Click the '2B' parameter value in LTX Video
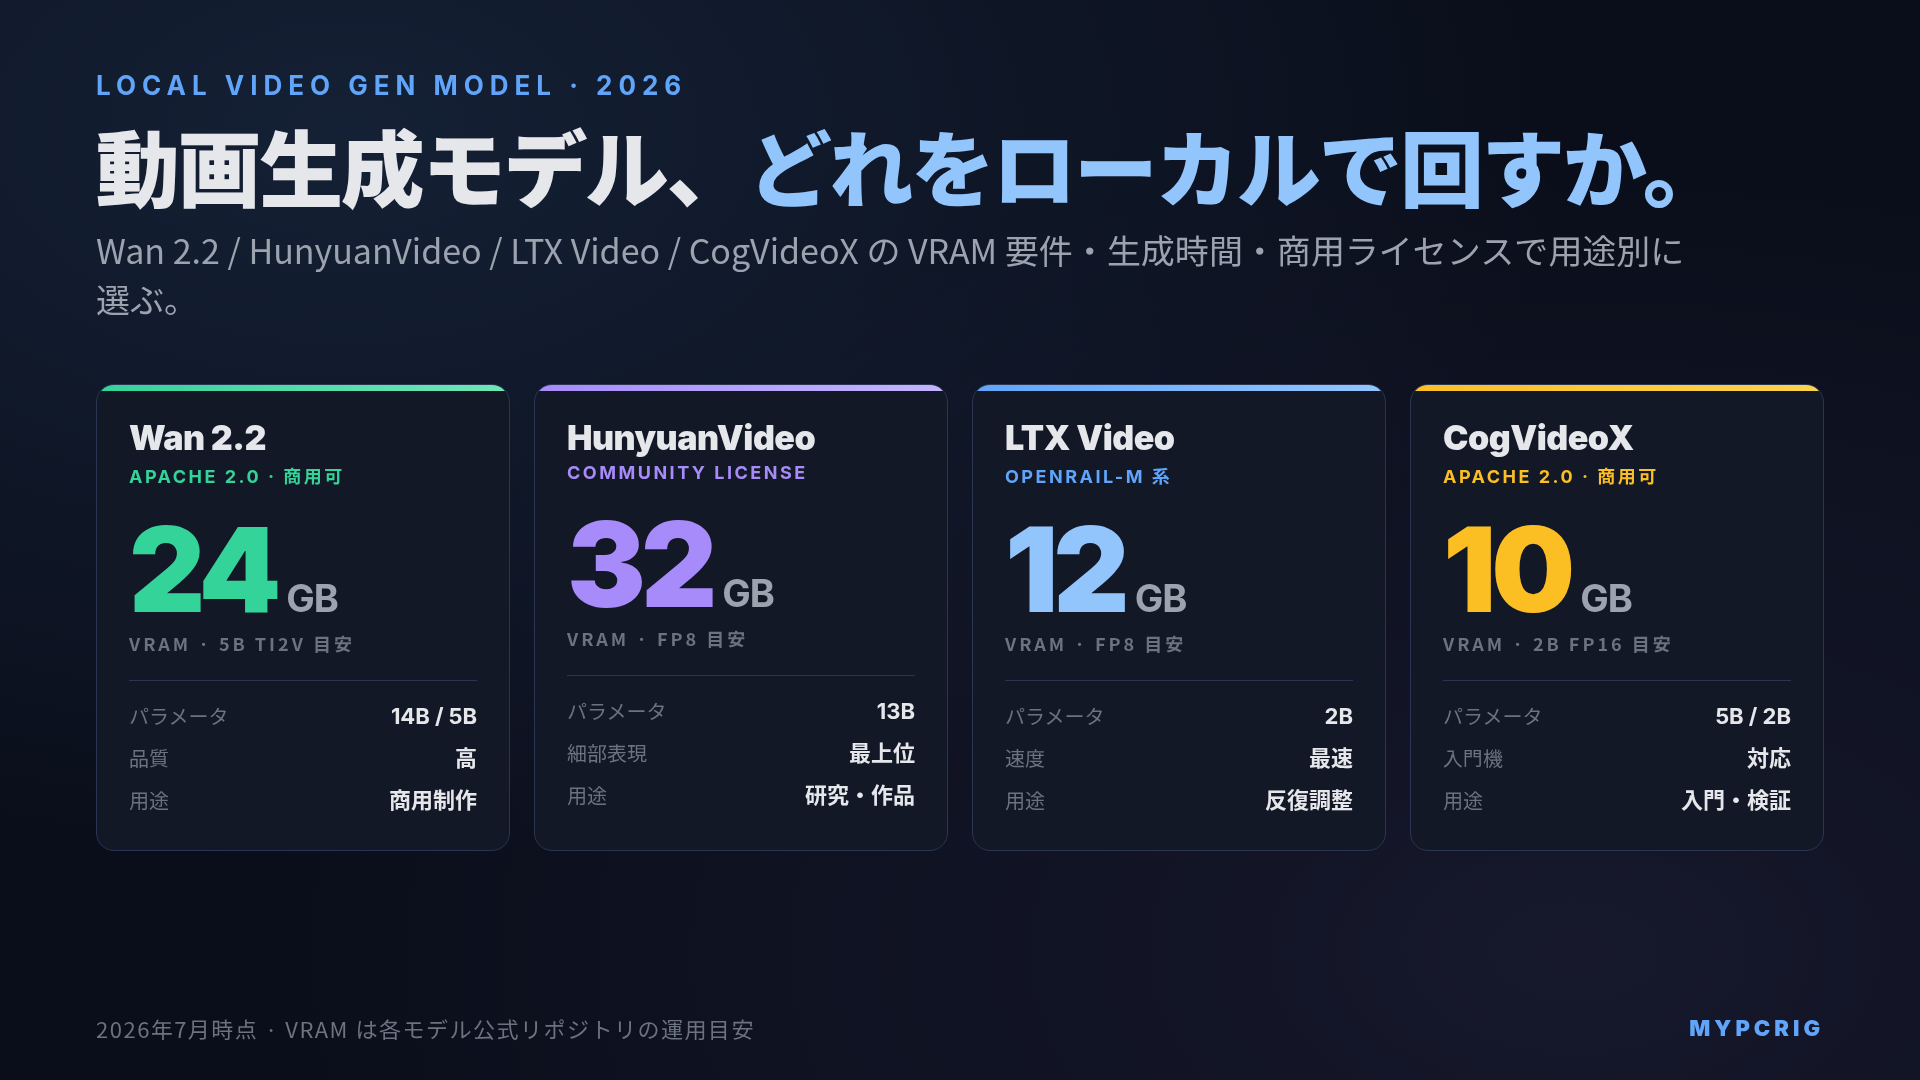This screenshot has height=1080, width=1920. coord(1338,716)
